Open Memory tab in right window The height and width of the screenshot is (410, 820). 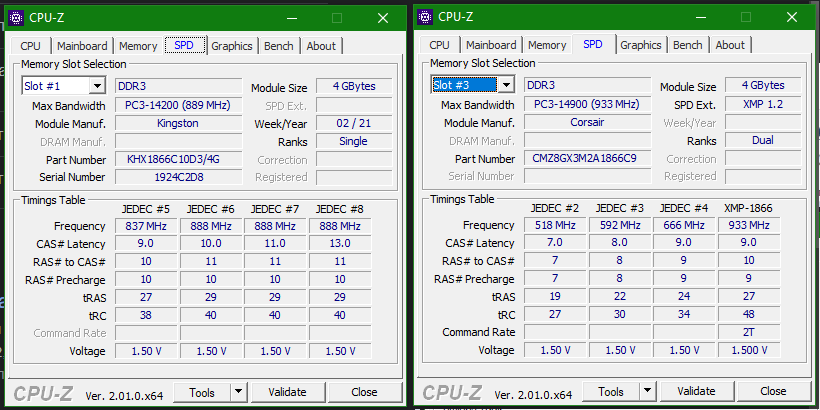click(x=547, y=45)
